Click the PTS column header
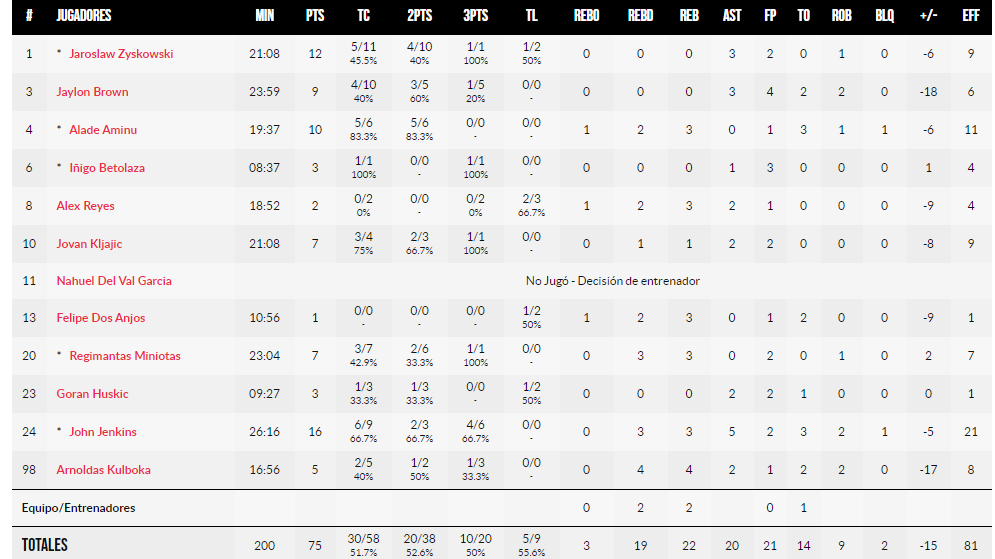Viewport: 995px width, 559px height. [315, 16]
